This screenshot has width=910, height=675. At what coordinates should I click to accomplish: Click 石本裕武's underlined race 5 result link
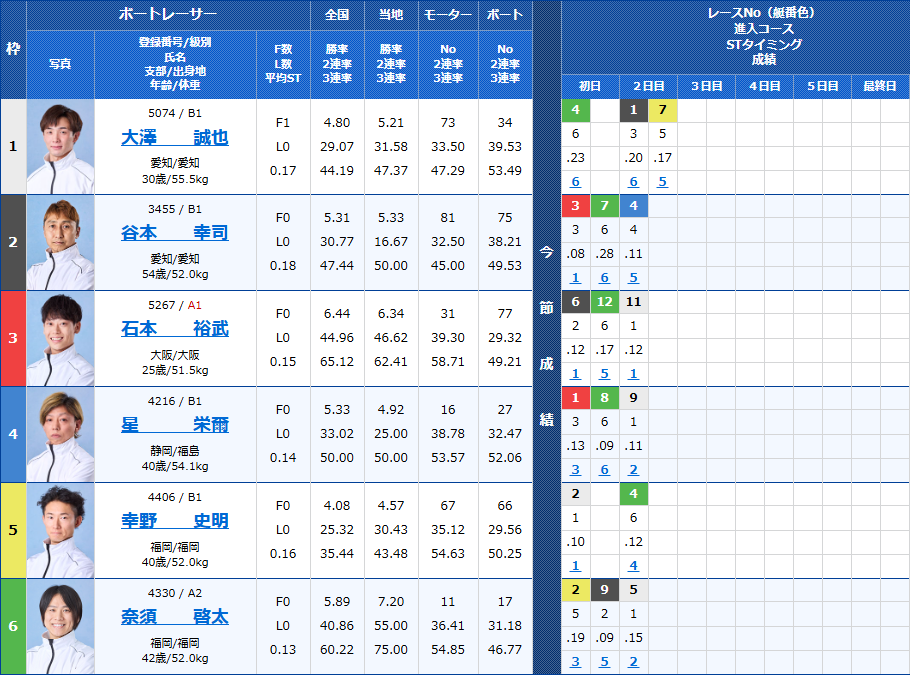pyautogui.click(x=605, y=373)
